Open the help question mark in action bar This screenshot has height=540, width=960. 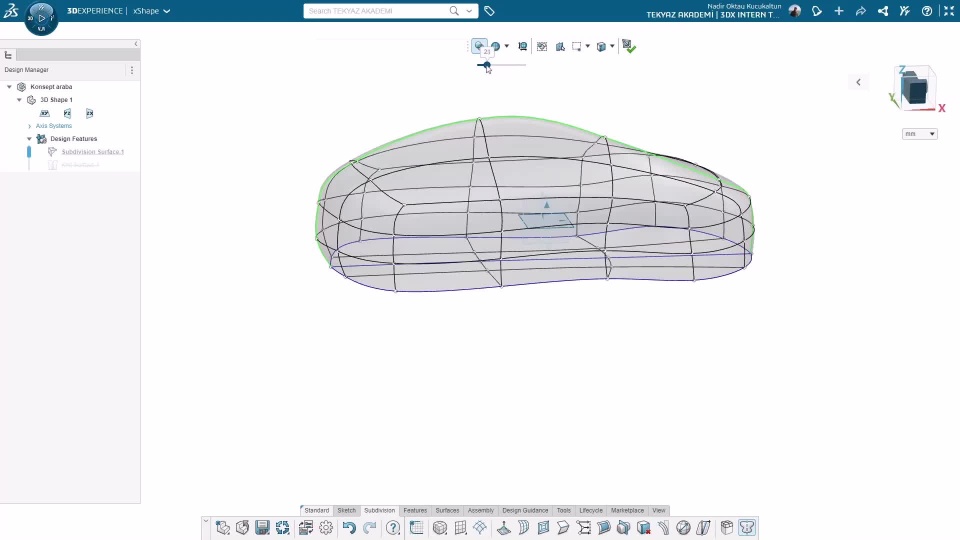[393, 528]
